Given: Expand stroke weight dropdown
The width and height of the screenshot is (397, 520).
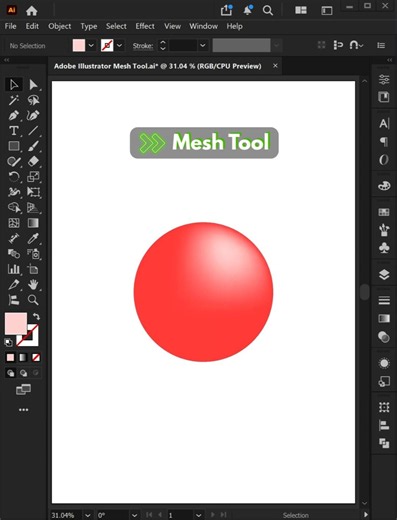Looking at the screenshot, I should (202, 45).
